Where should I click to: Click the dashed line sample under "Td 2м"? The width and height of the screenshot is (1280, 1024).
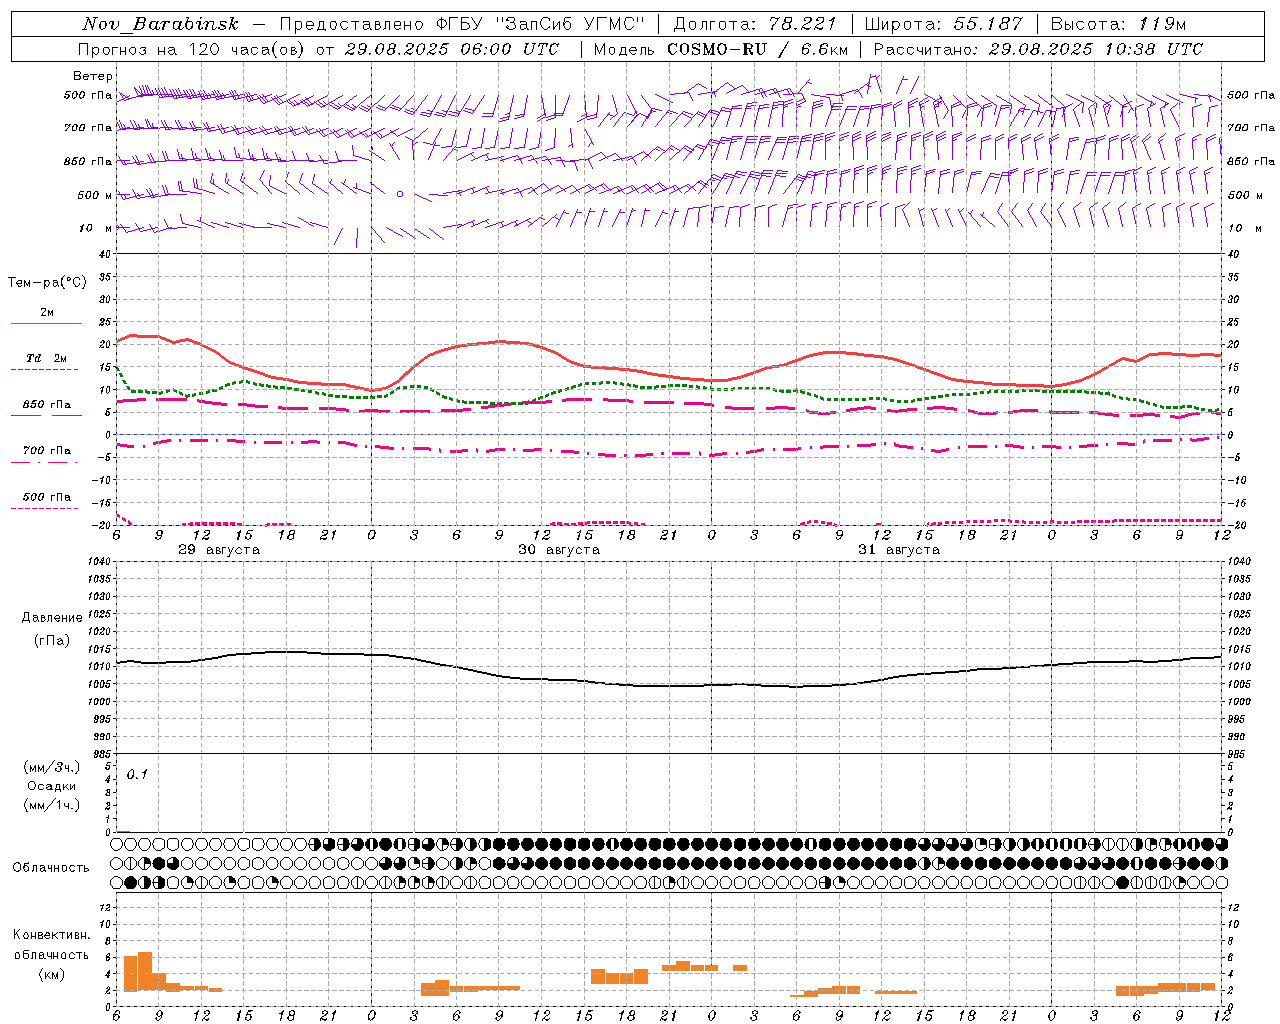click(x=45, y=370)
